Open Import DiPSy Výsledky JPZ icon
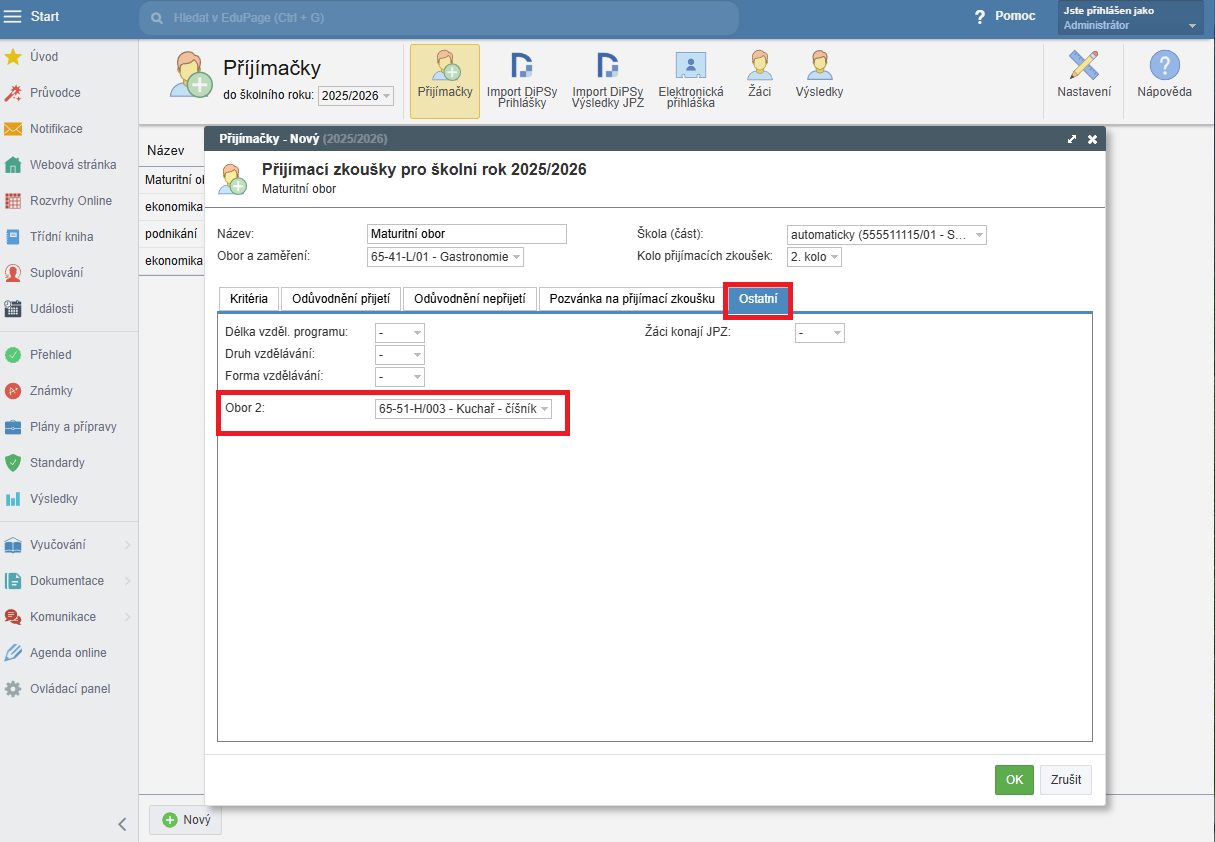 [x=607, y=79]
